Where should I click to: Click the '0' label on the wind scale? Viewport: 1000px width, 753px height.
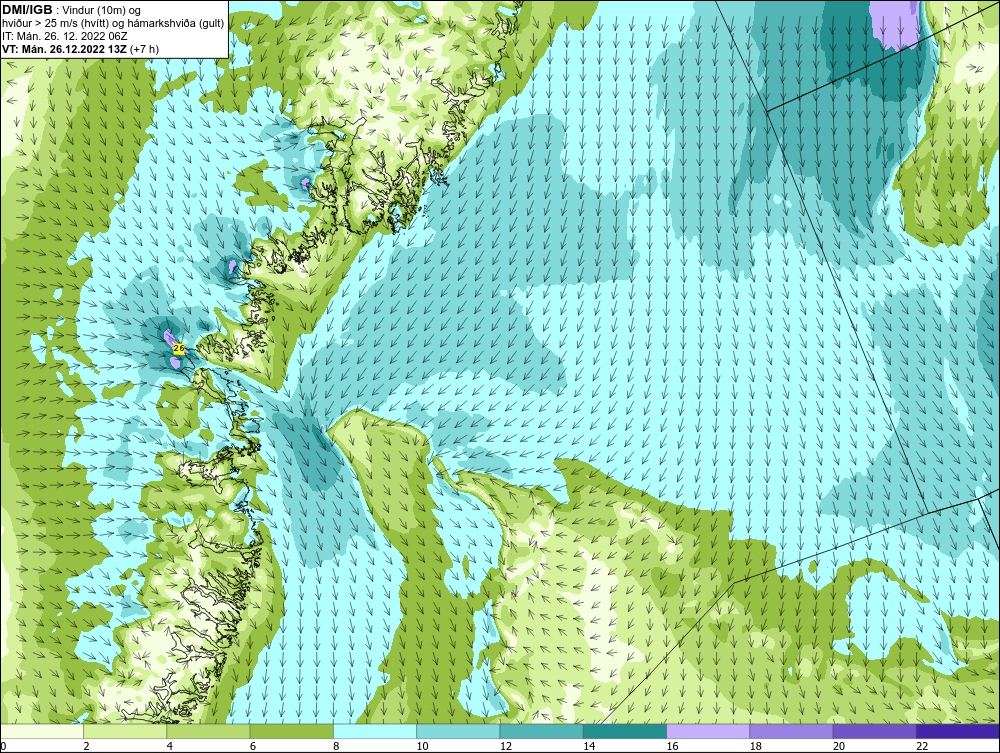pos(3,746)
